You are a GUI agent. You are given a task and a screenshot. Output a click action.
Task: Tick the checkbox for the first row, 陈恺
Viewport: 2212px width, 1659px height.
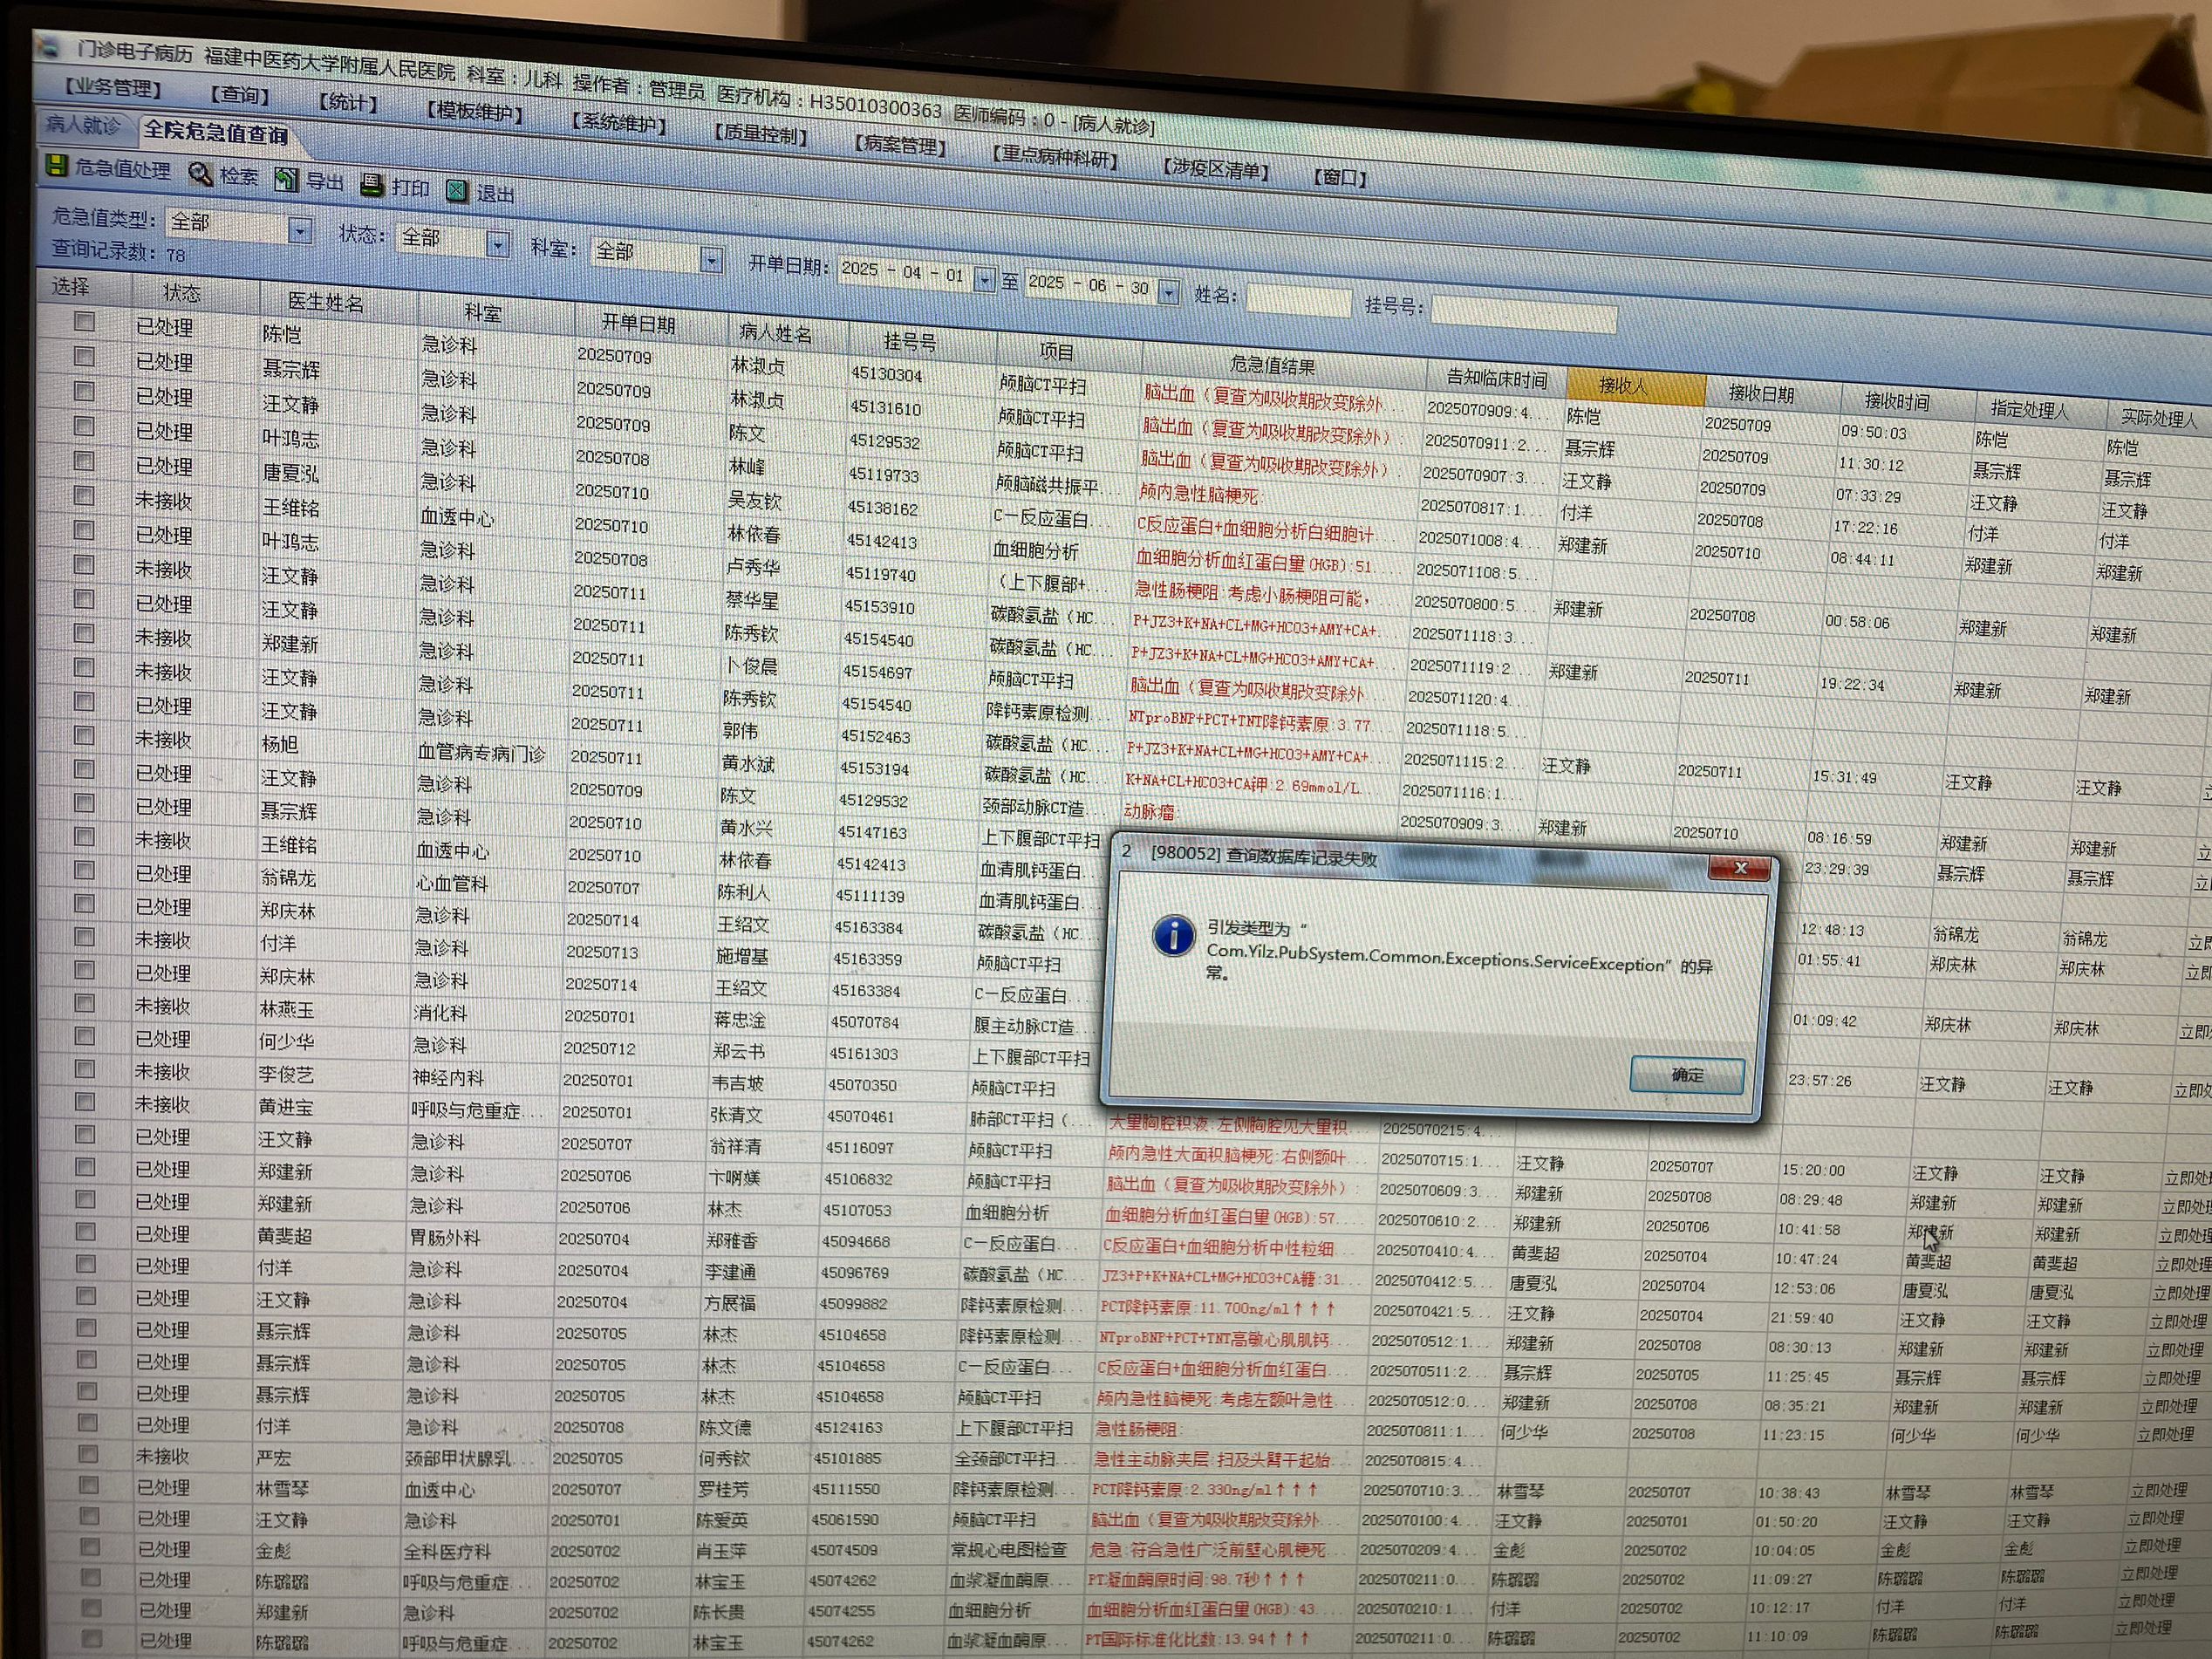85,322
